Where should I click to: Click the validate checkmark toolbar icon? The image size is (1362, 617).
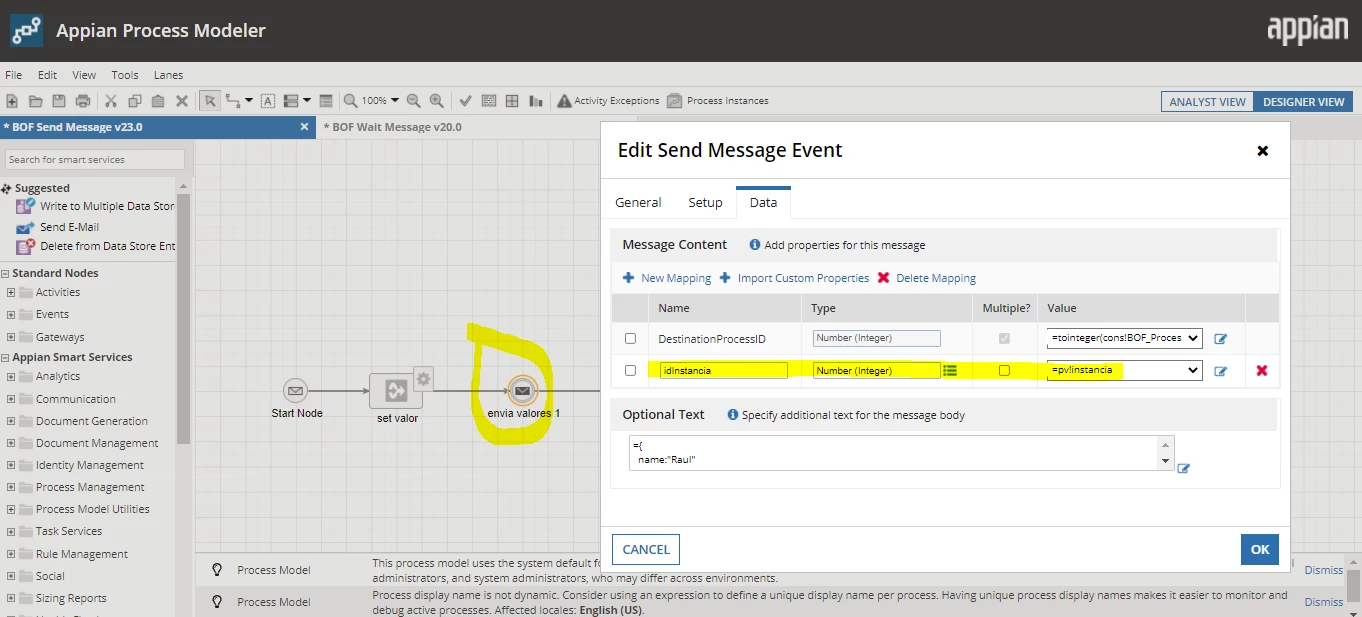point(465,101)
